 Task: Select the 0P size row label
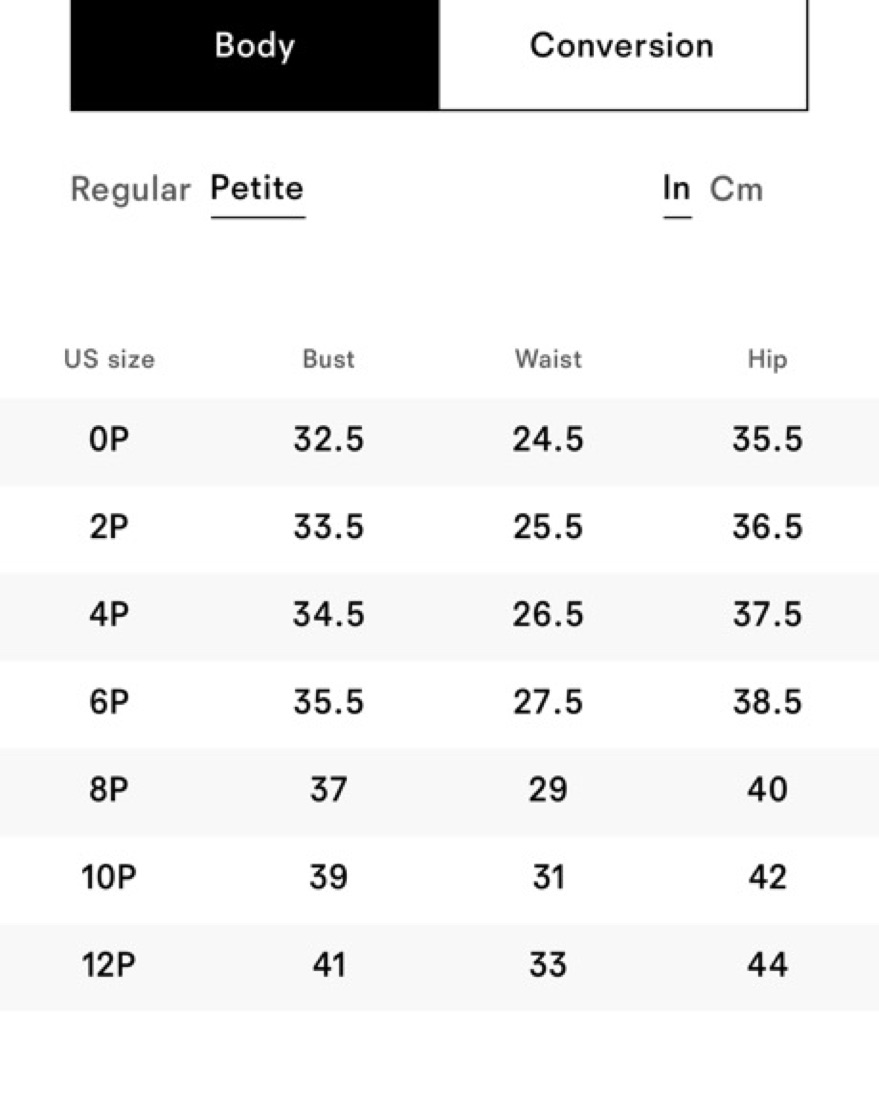point(109,440)
